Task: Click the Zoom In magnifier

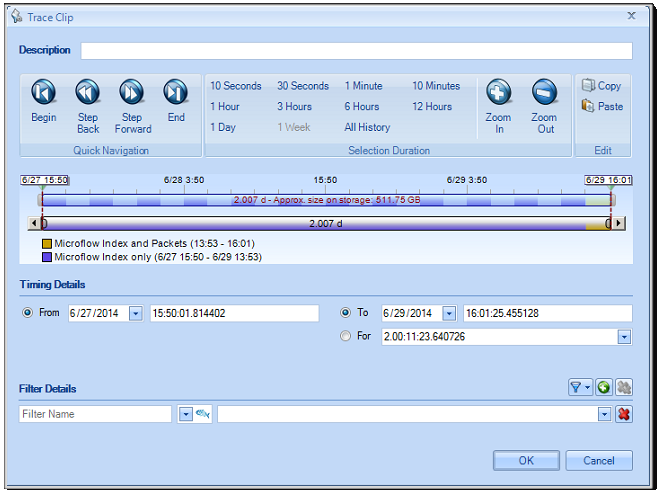Action: coord(499,93)
